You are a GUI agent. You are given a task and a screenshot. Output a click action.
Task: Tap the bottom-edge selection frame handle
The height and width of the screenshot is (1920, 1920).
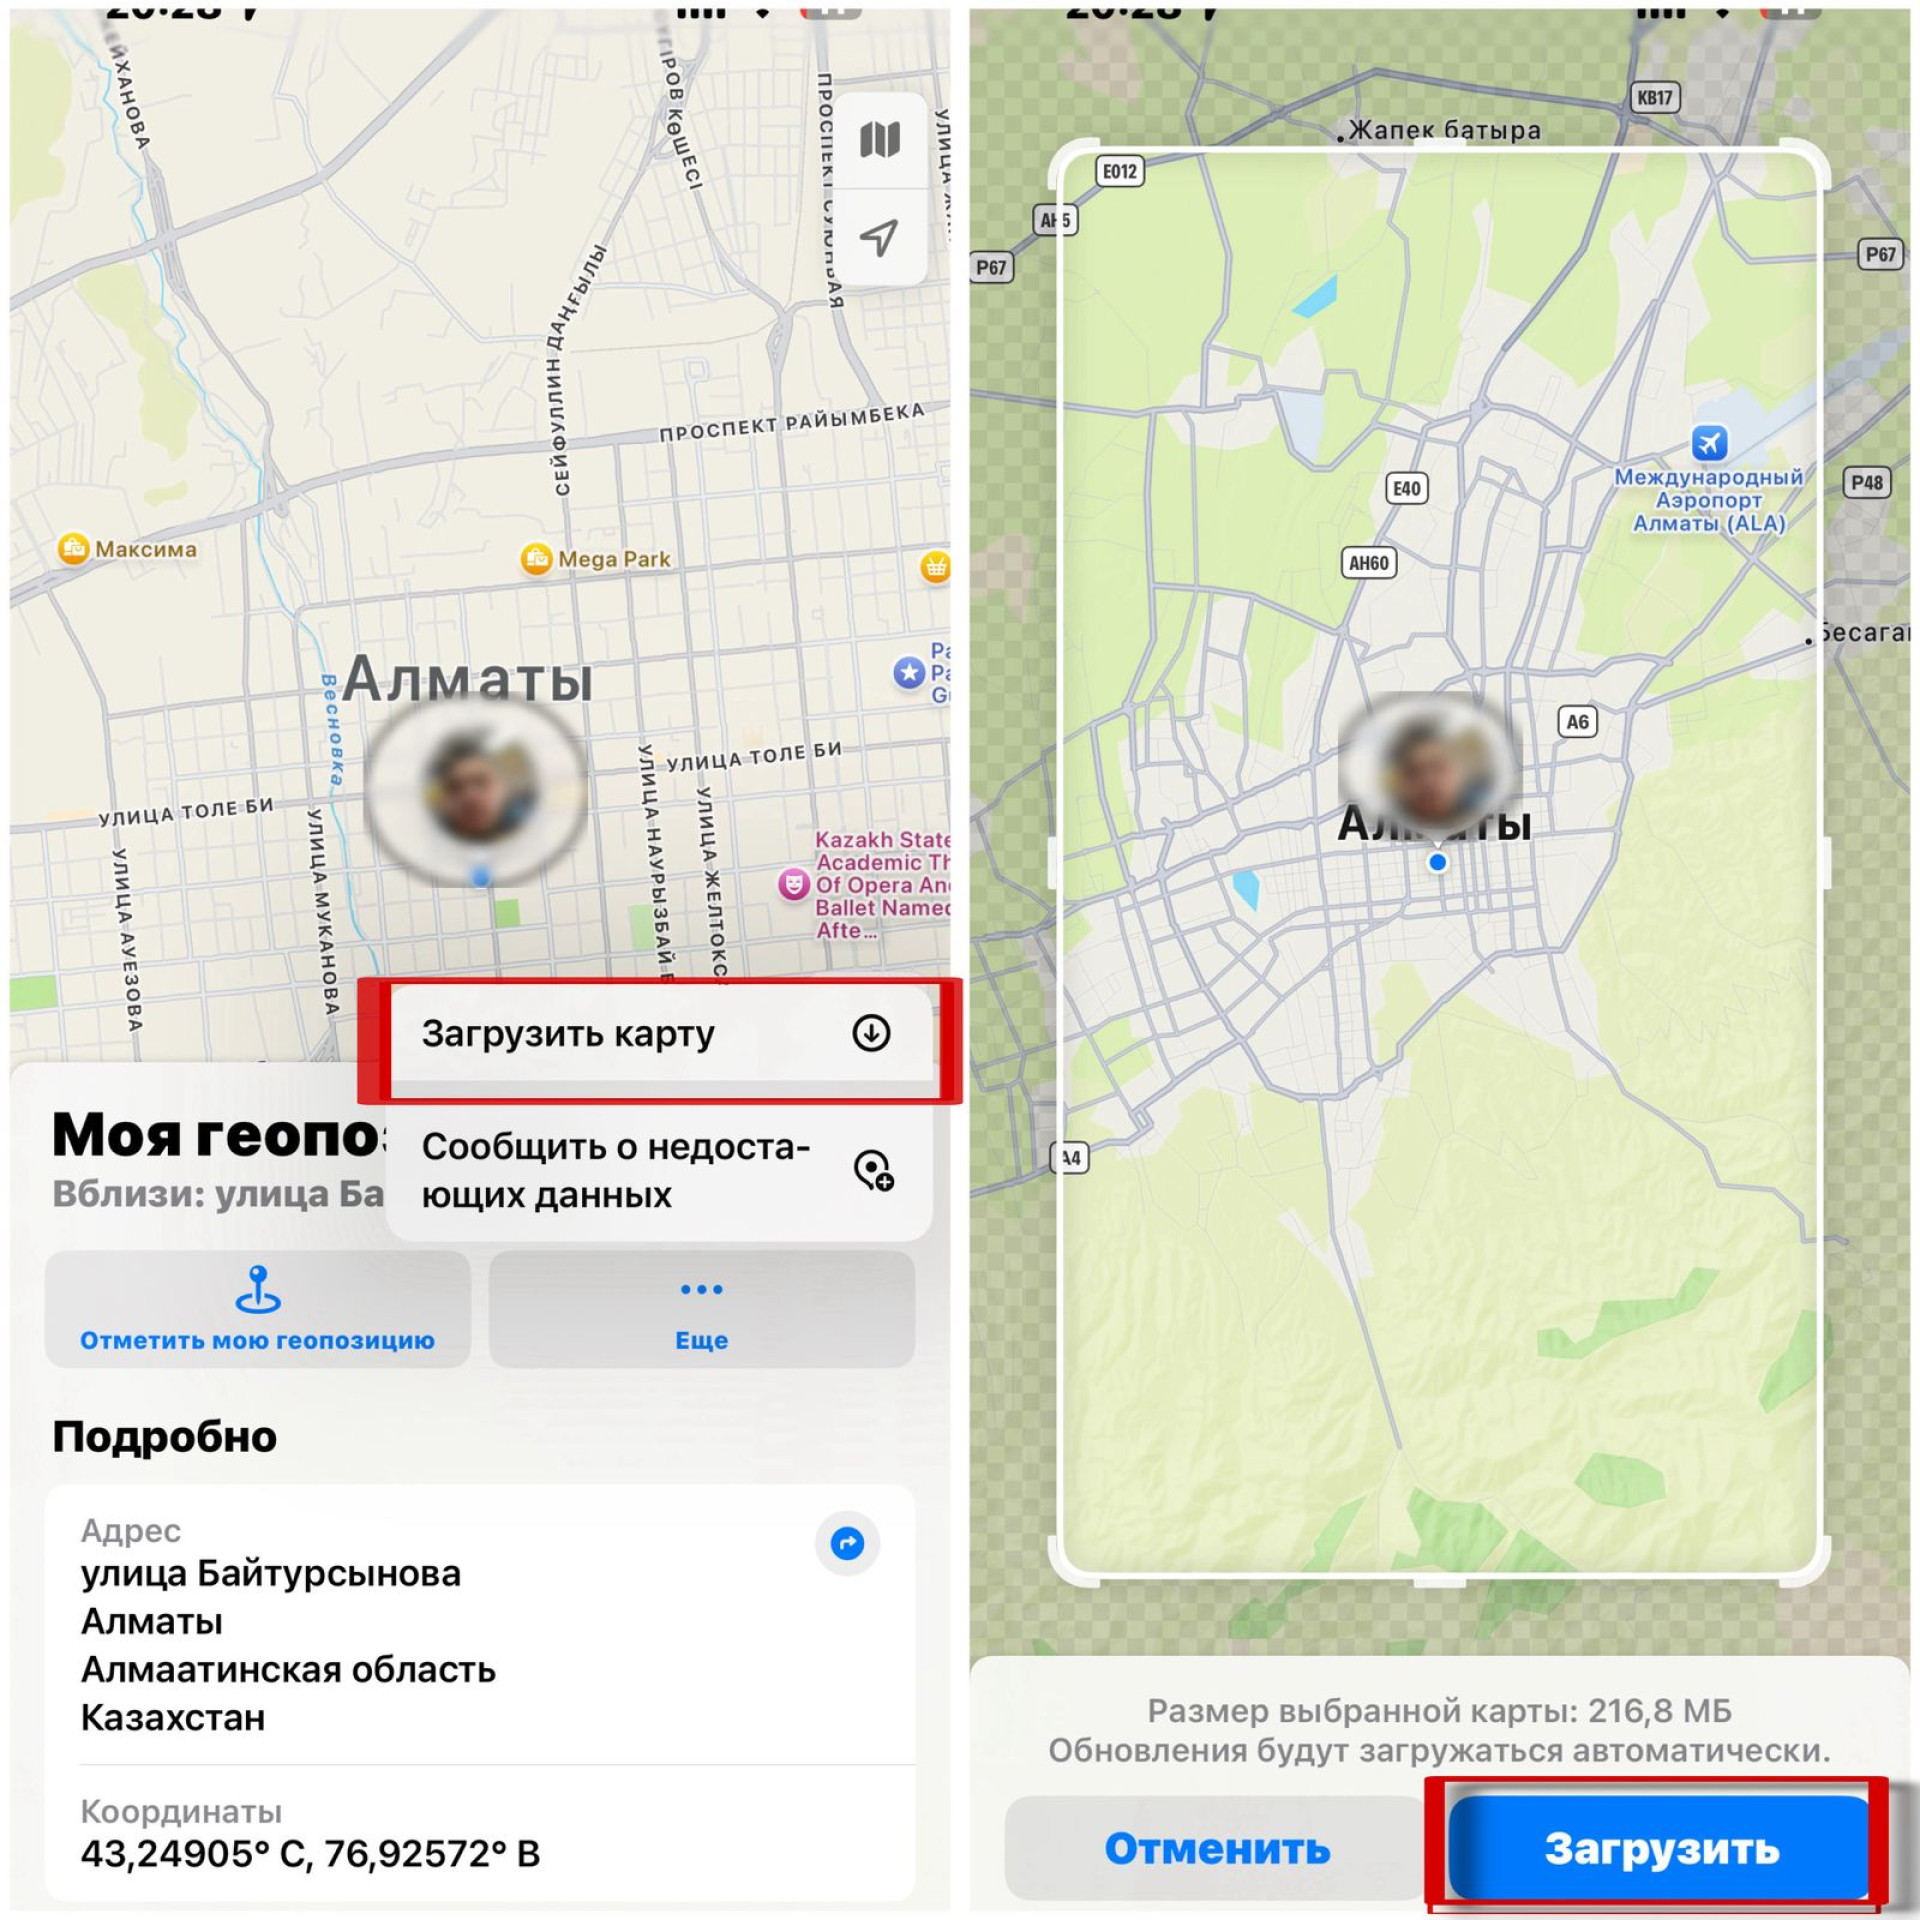[x=1439, y=1581]
